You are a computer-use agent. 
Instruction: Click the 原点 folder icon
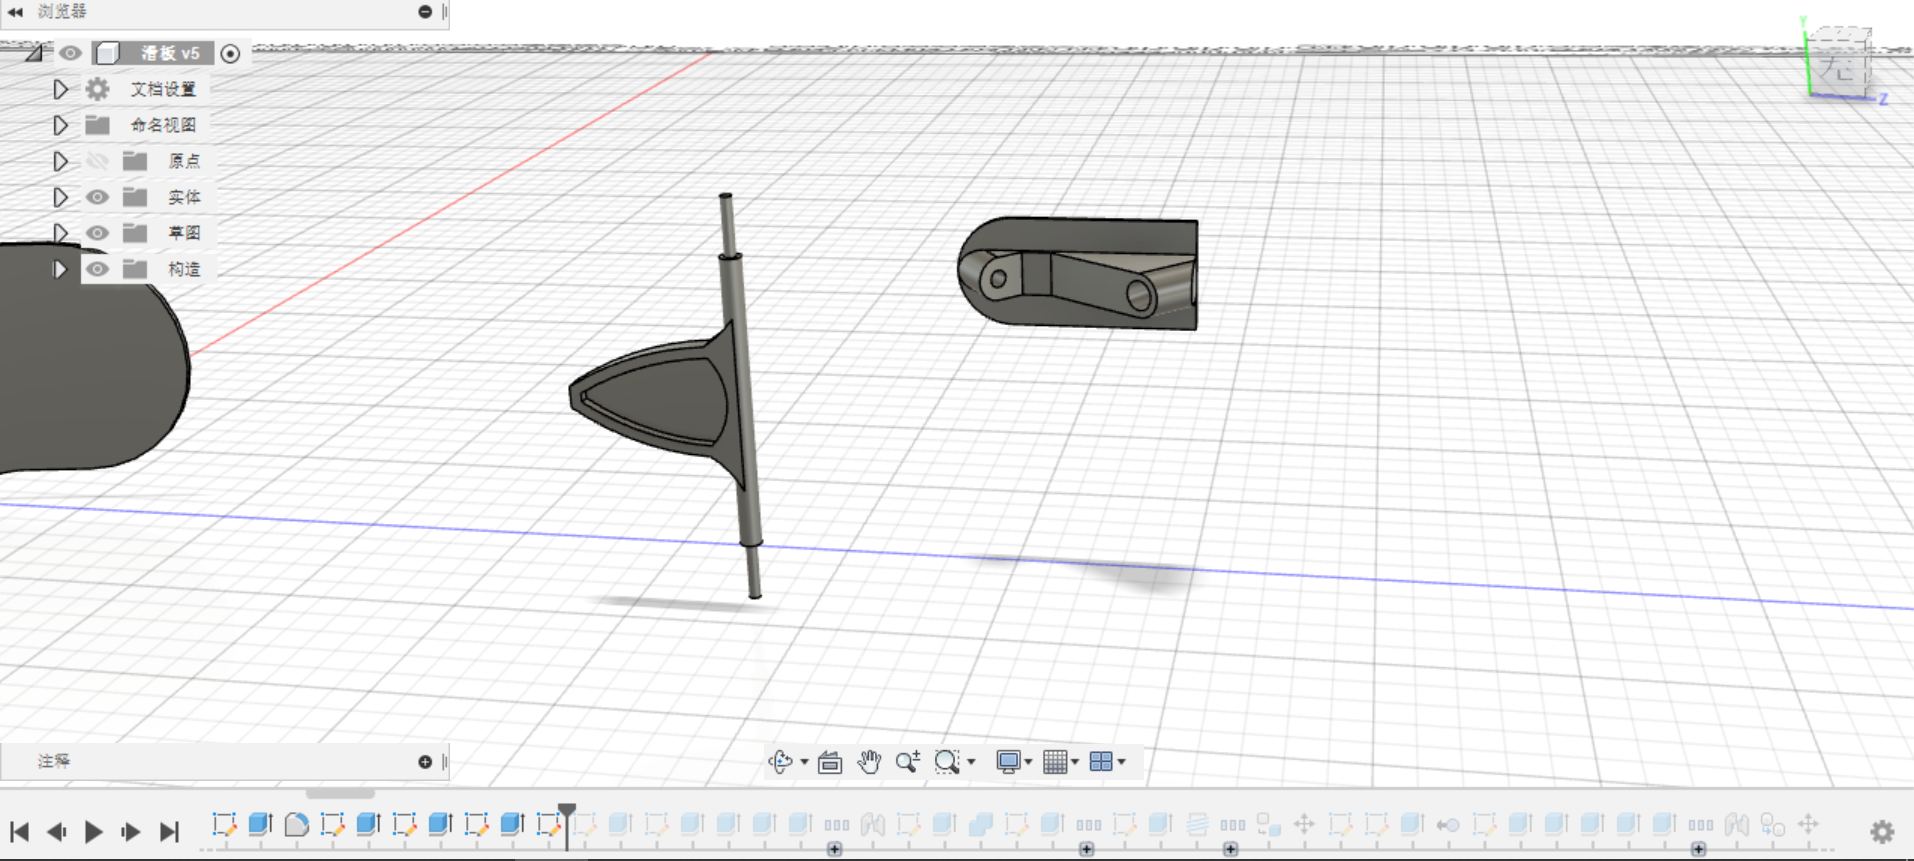[135, 161]
